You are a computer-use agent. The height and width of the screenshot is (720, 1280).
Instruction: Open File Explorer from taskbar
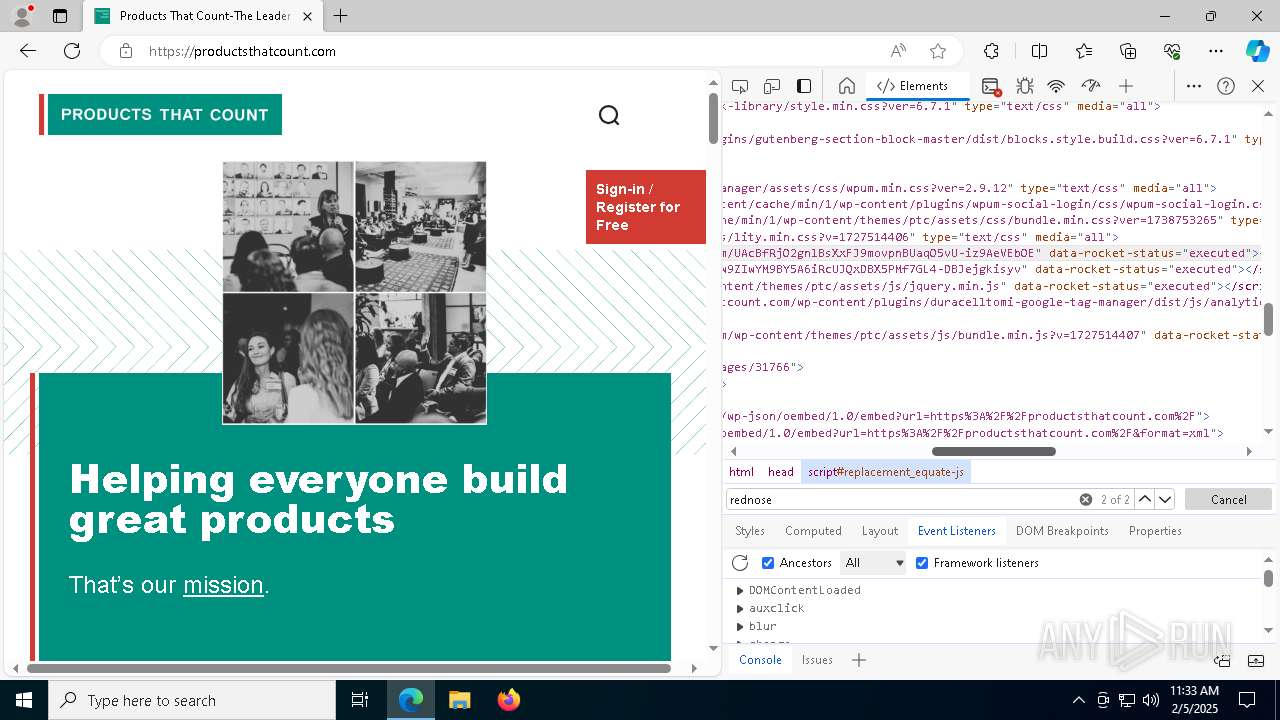460,700
